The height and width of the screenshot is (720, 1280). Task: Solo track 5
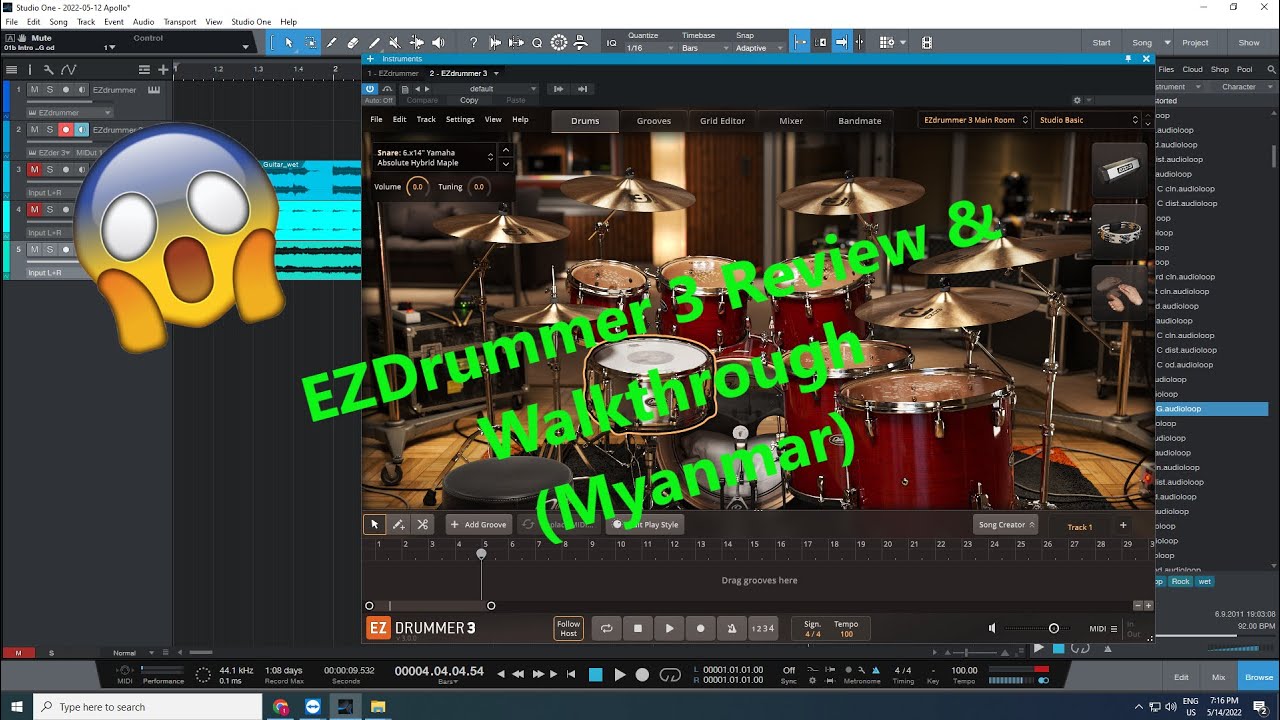click(50, 250)
